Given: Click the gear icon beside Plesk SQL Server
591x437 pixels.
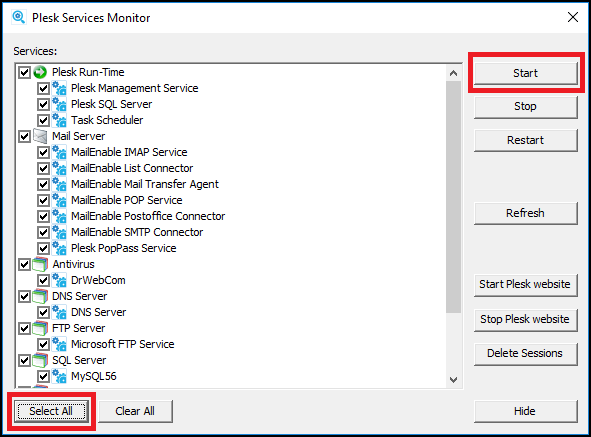Looking at the screenshot, I should (59, 104).
